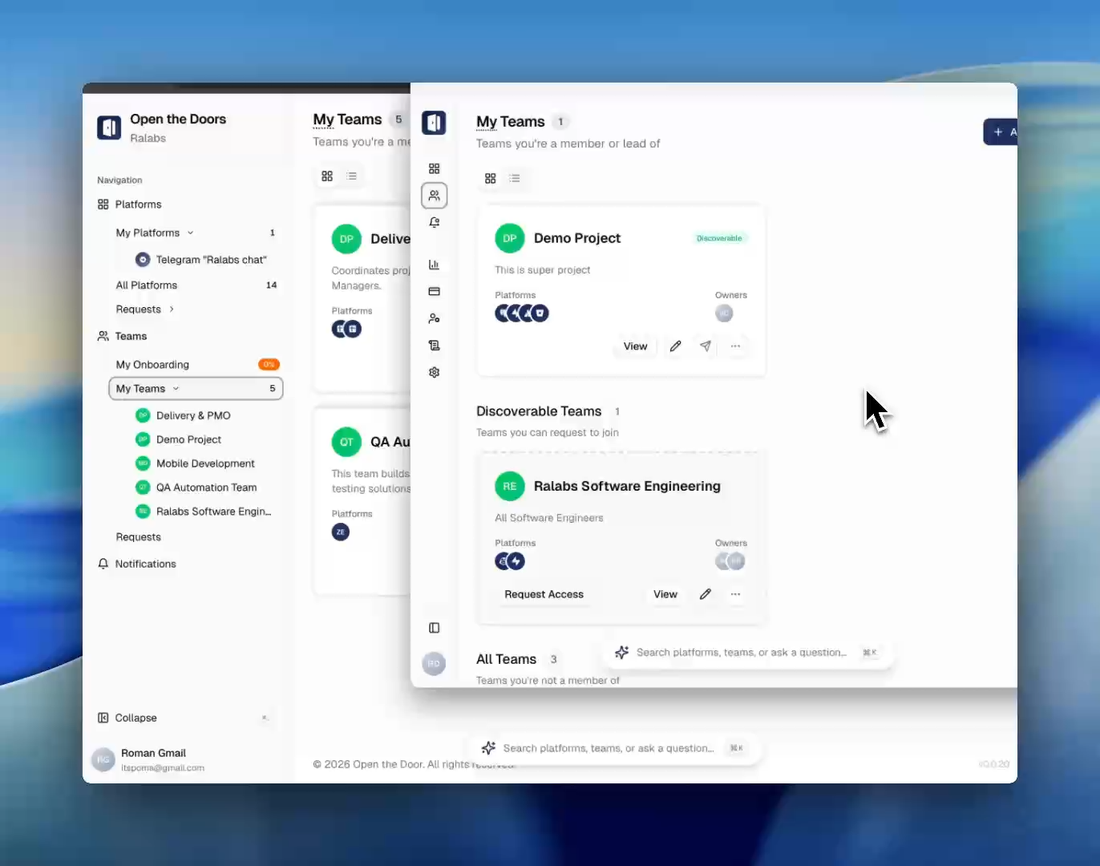Open My Onboarding in the sidebar
Screen dimensions: 1100x866
(x=152, y=365)
